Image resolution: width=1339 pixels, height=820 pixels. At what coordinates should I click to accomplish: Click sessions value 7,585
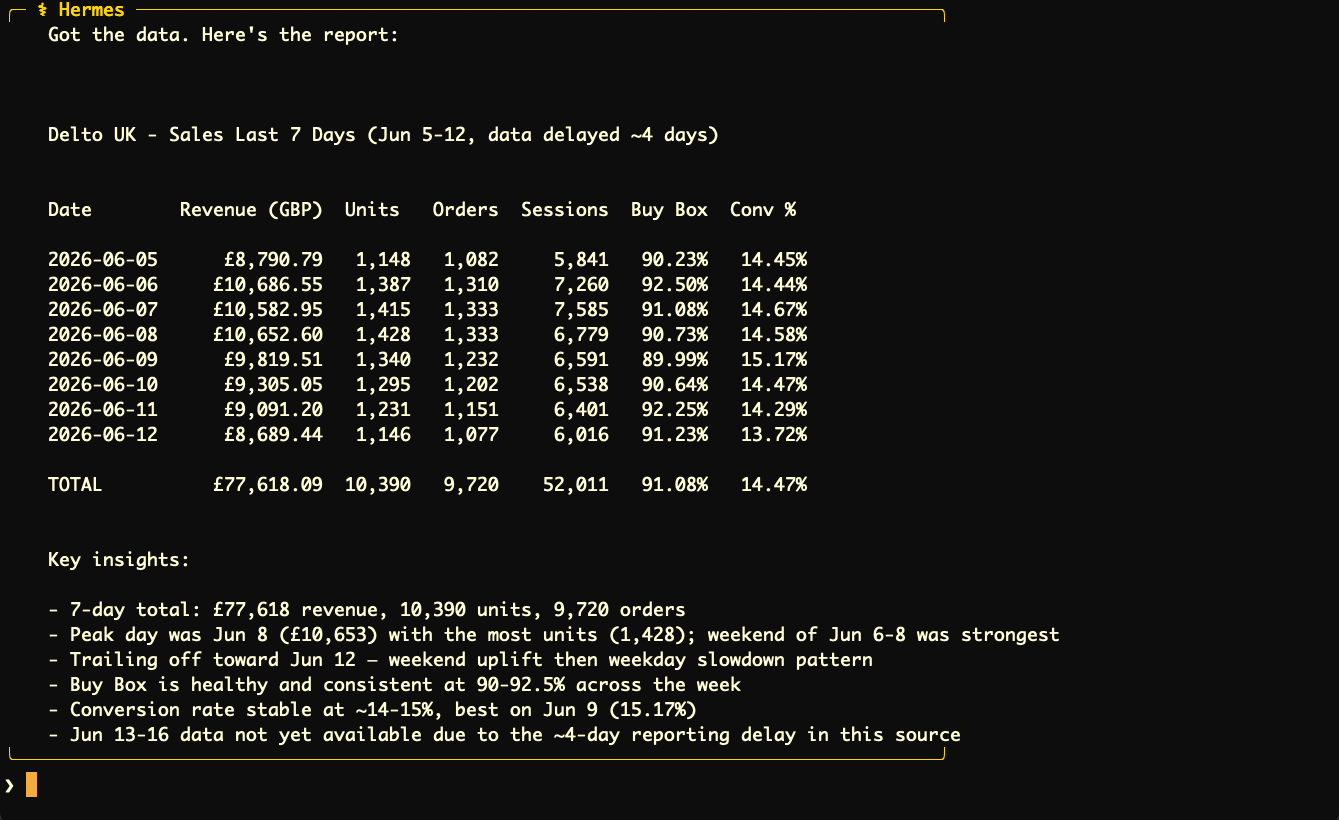pyautogui.click(x=581, y=310)
